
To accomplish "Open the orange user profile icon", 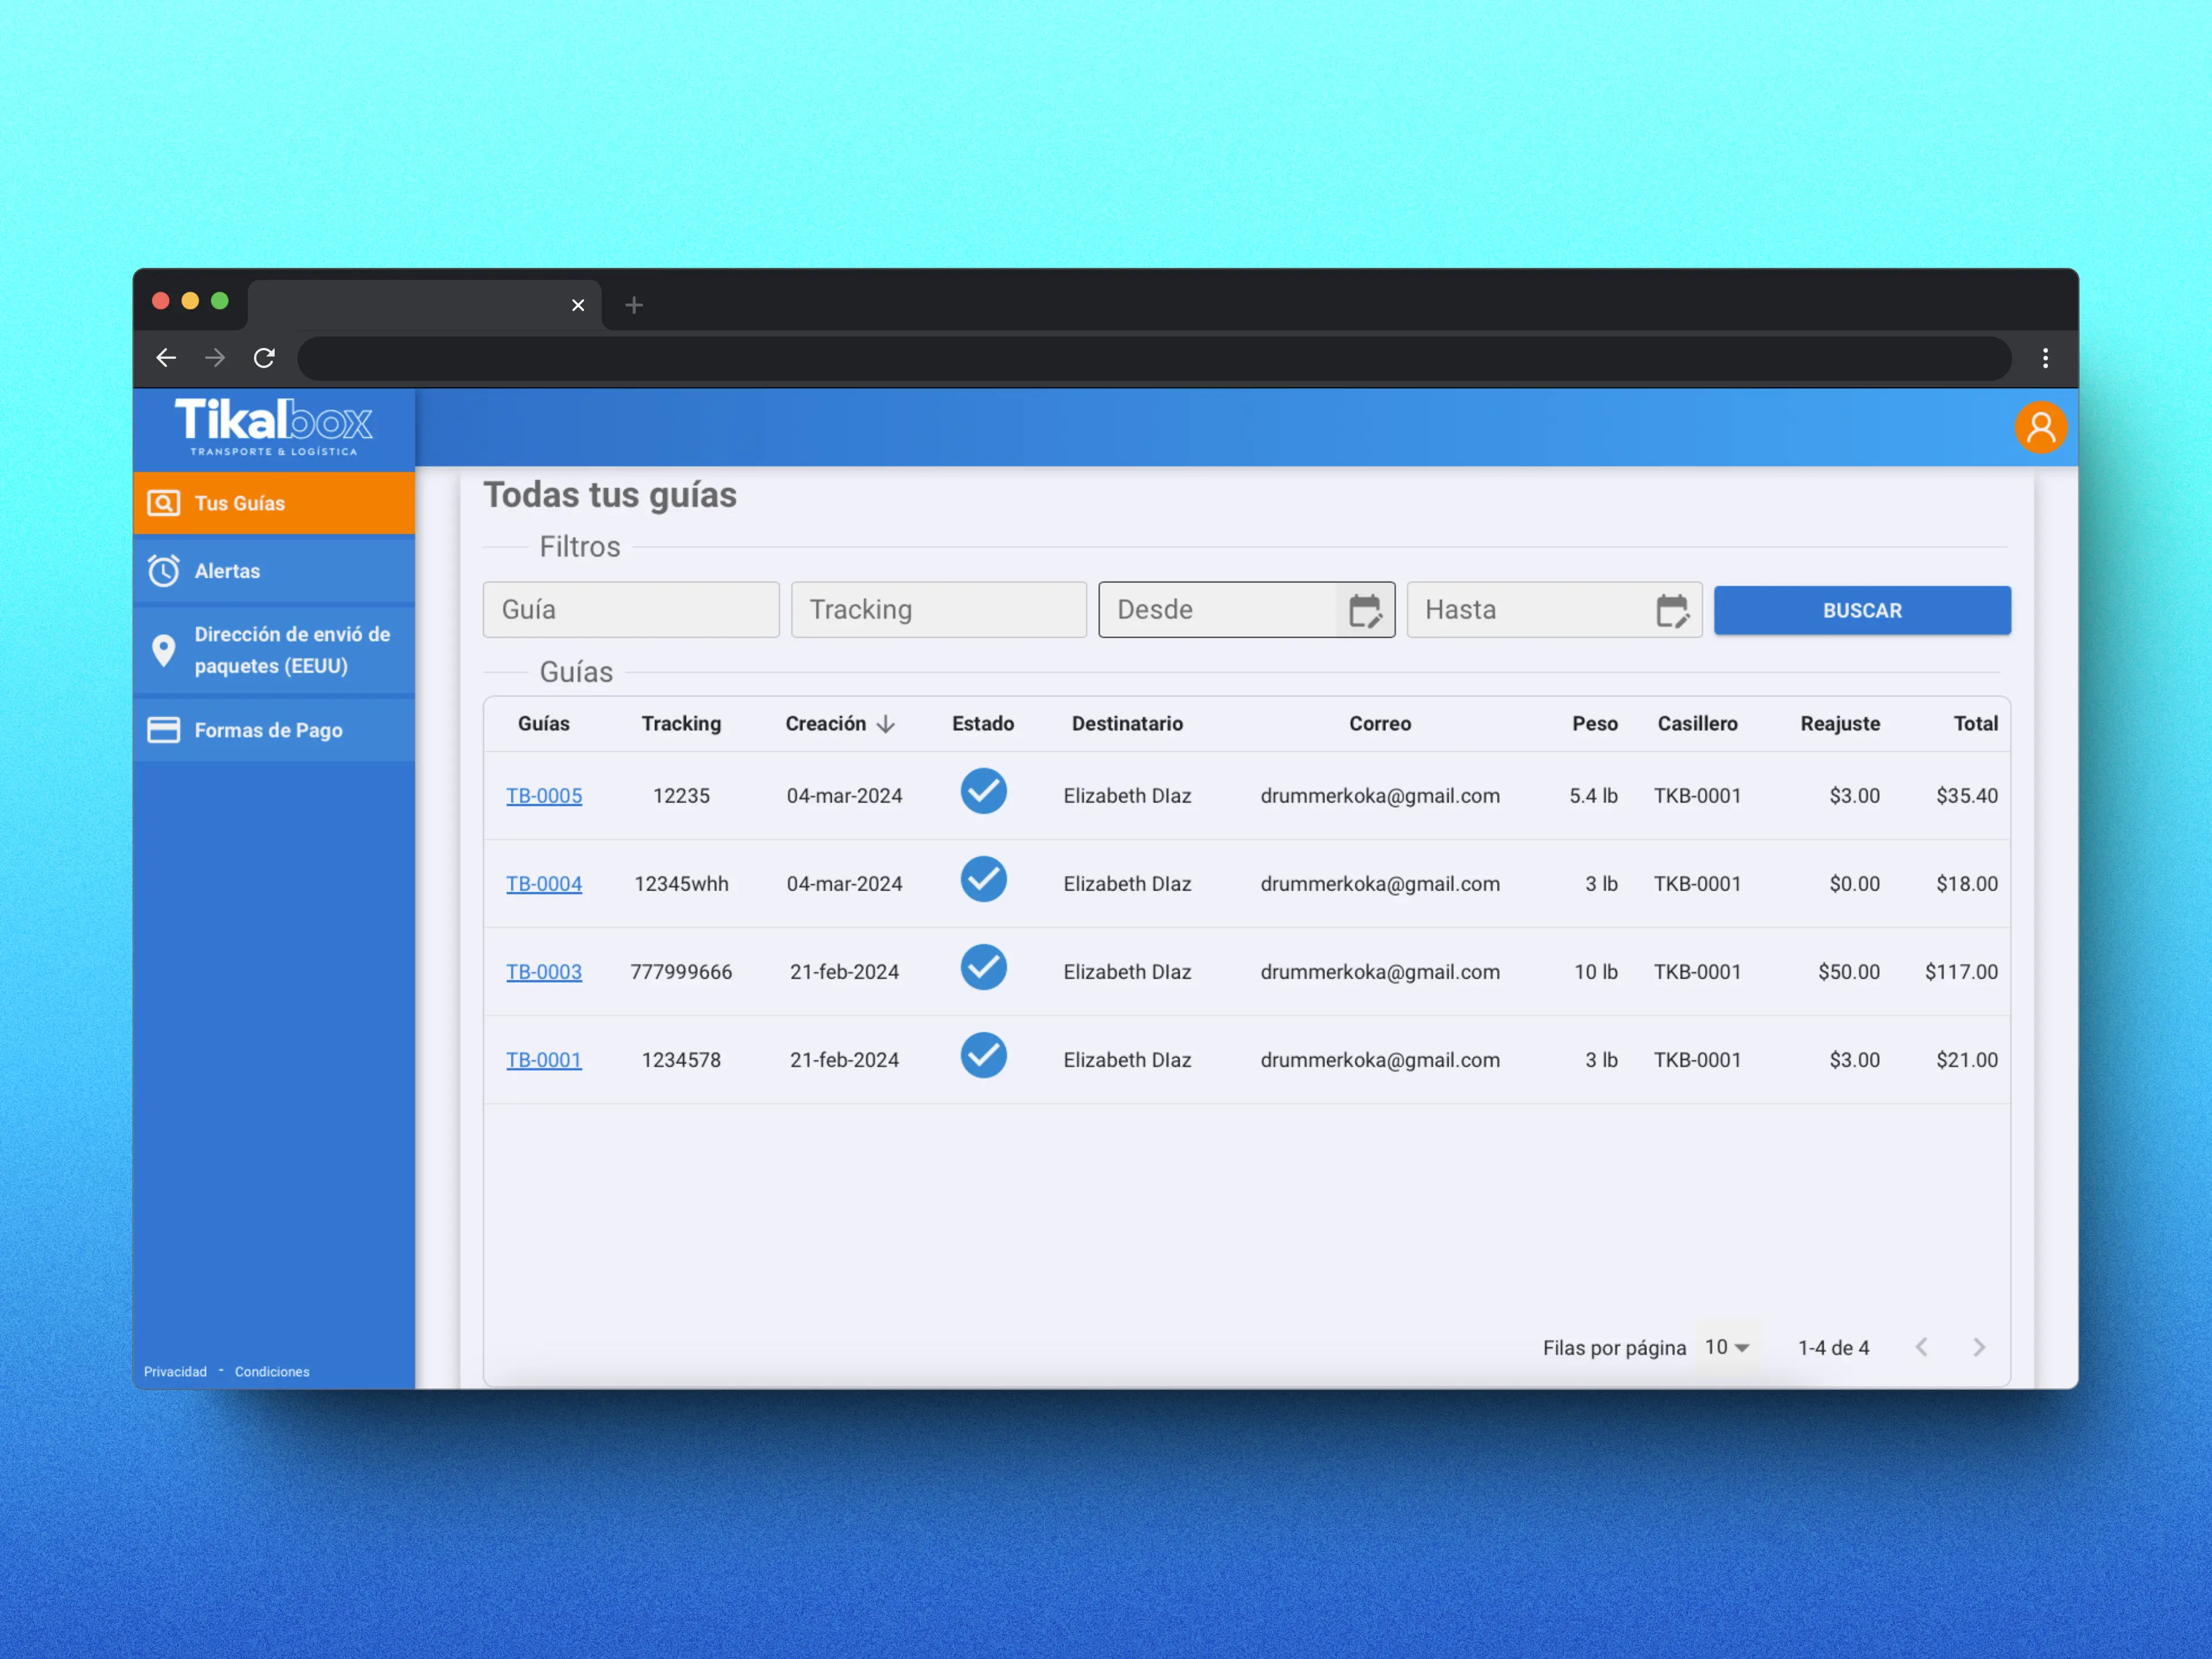I will click(x=2040, y=428).
